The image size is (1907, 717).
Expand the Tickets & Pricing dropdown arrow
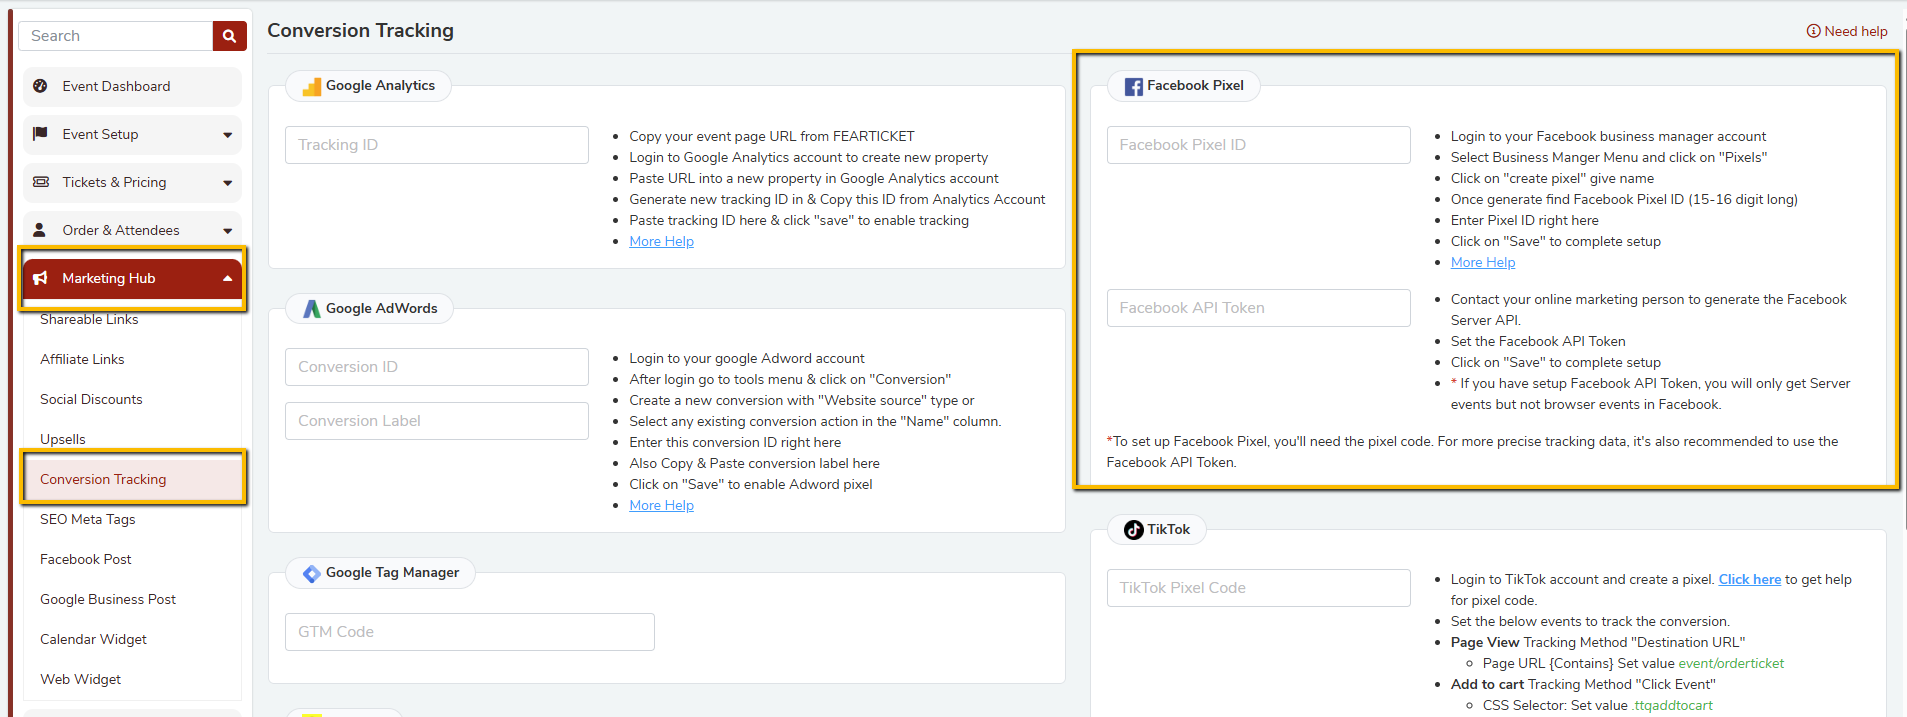click(228, 183)
